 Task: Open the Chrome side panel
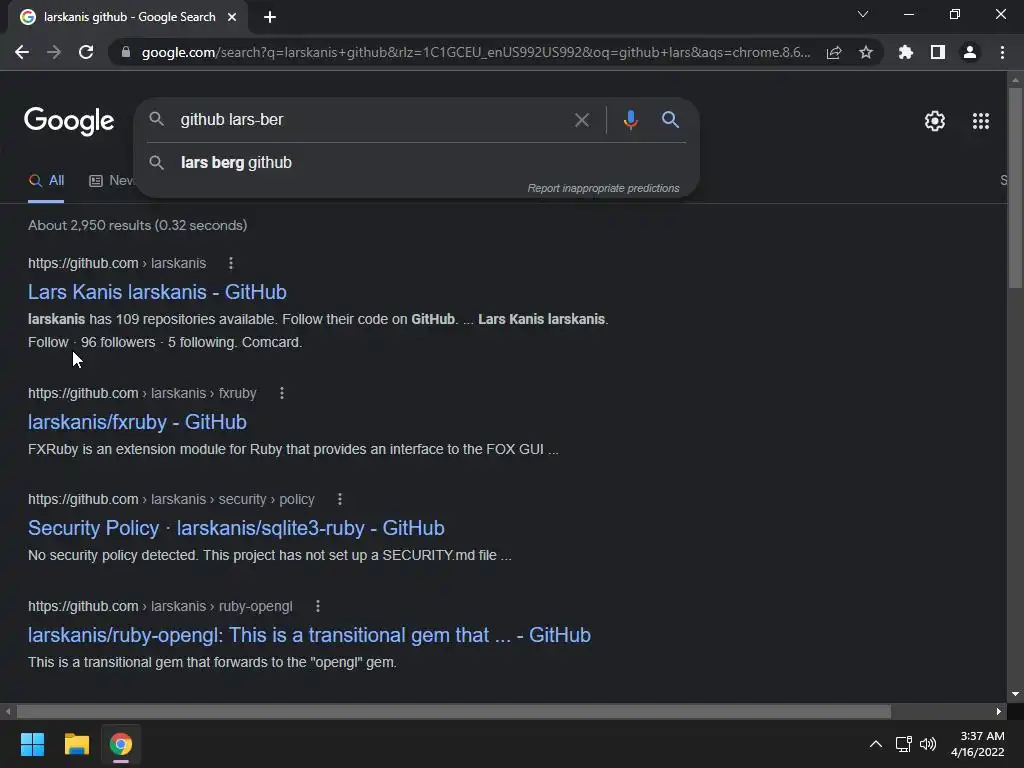pos(938,52)
